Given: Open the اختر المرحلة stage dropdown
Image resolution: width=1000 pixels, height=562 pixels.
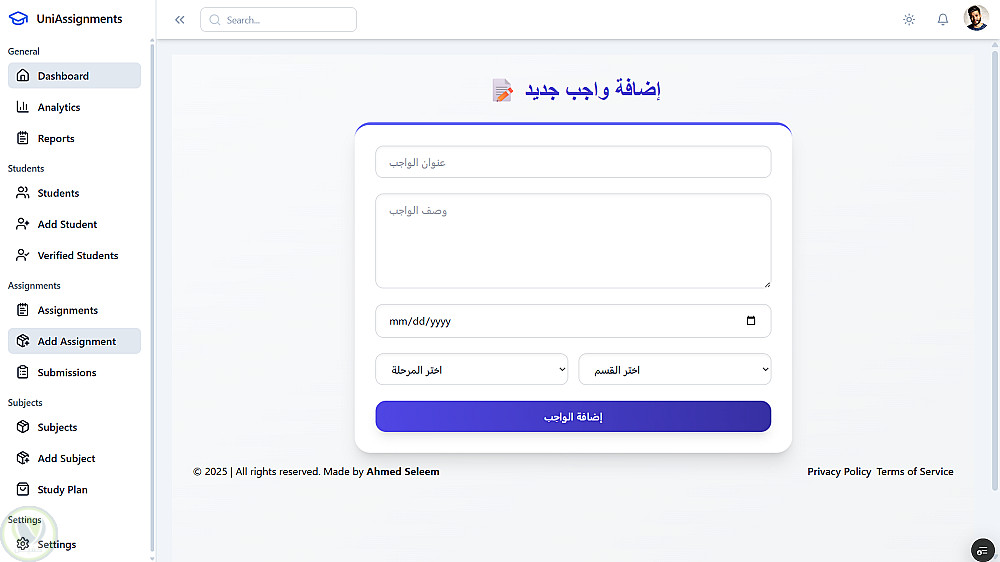Looking at the screenshot, I should point(471,370).
